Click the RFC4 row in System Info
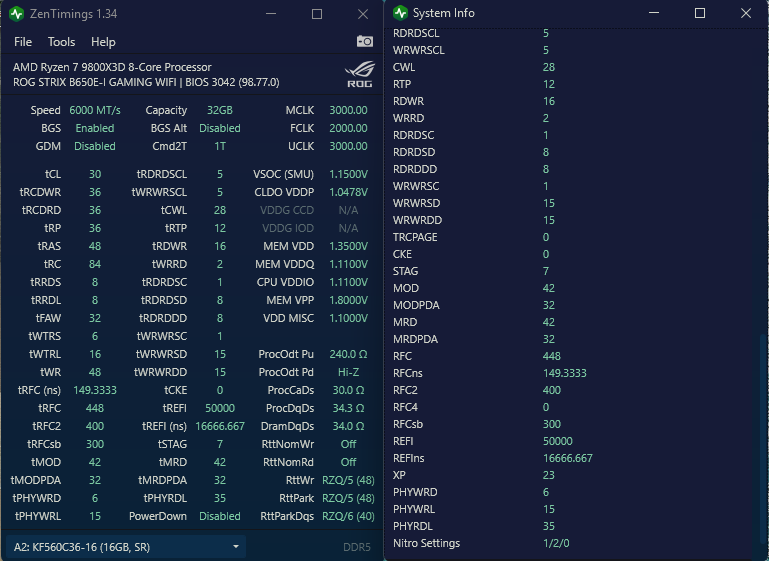This screenshot has width=769, height=561. (x=571, y=407)
